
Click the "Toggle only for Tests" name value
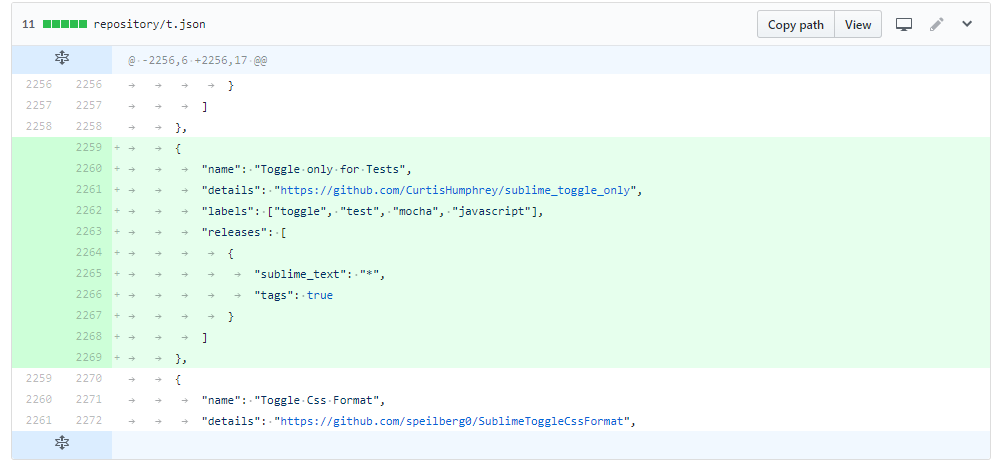pos(330,169)
